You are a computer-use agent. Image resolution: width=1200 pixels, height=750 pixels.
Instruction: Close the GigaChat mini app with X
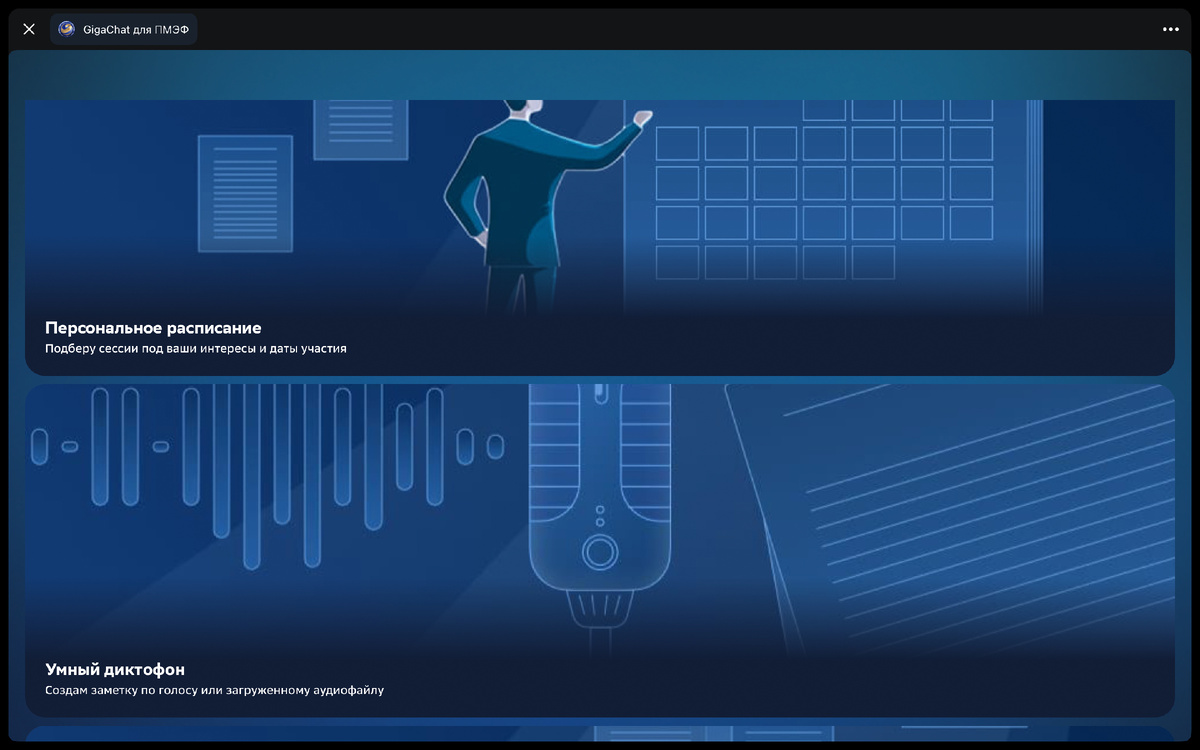coord(29,29)
